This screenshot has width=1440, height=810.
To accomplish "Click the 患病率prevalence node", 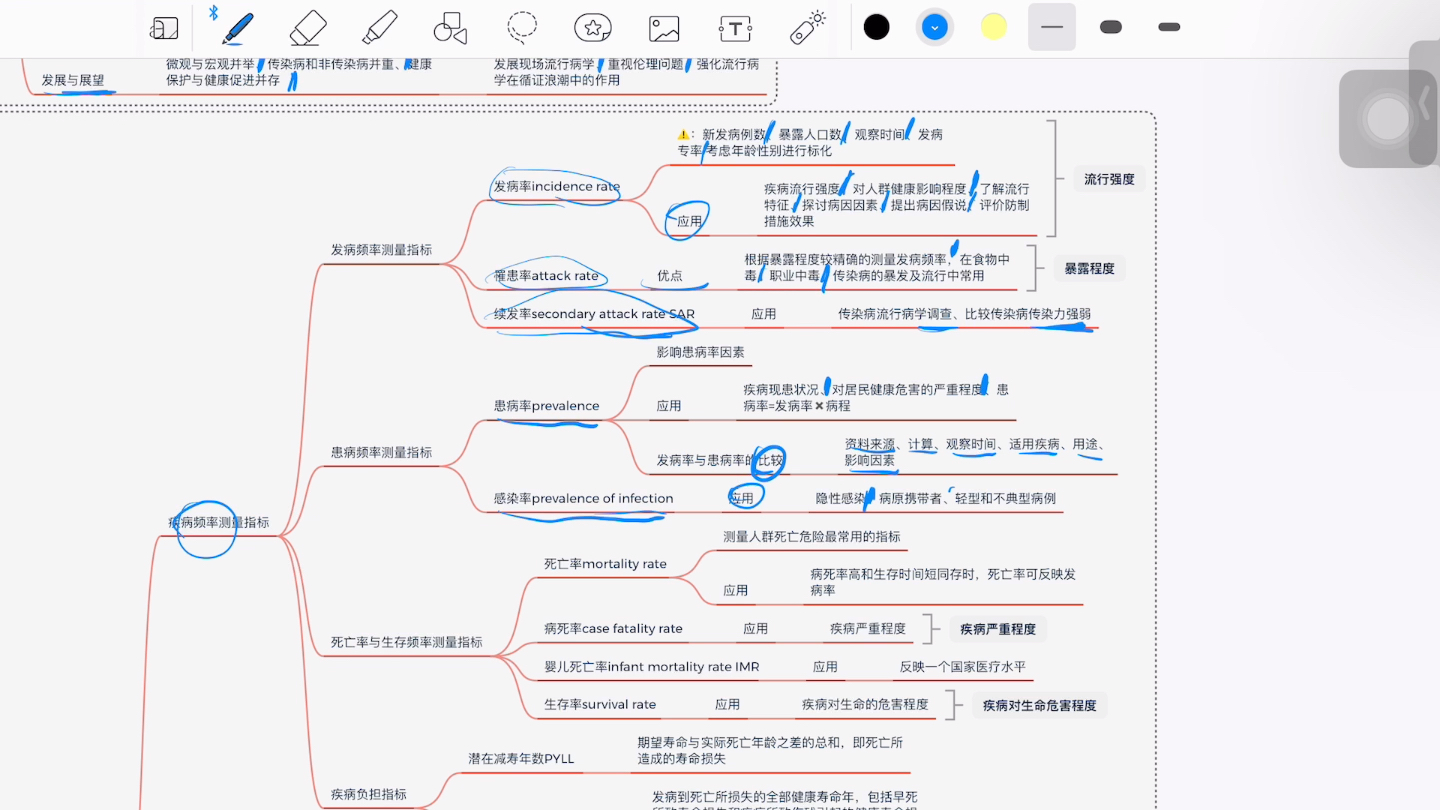I will click(546, 406).
